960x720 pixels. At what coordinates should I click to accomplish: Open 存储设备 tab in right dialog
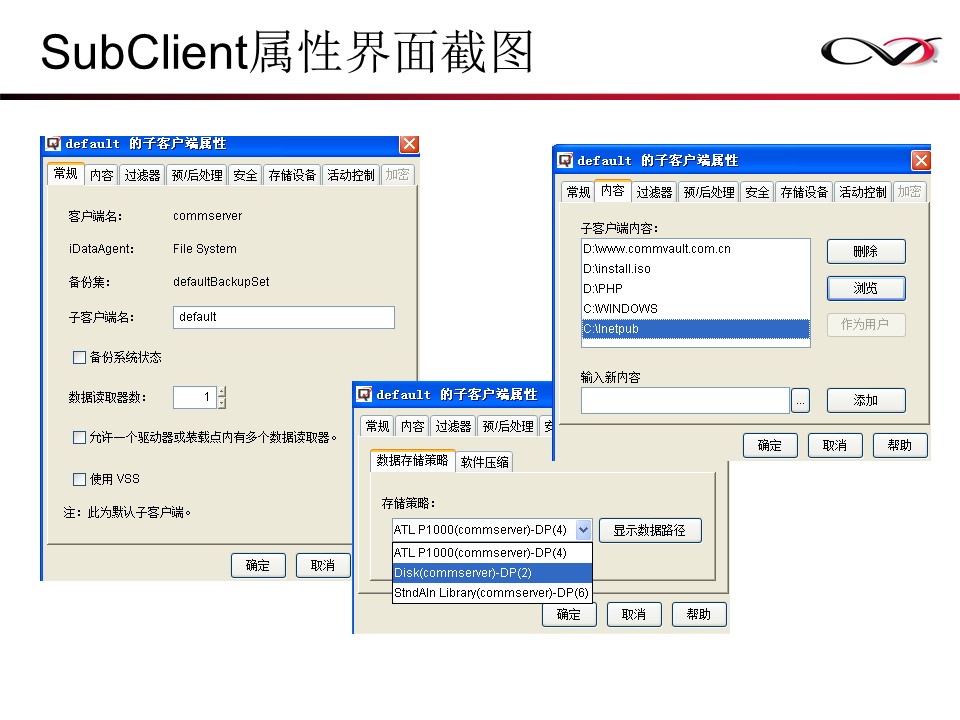click(803, 192)
